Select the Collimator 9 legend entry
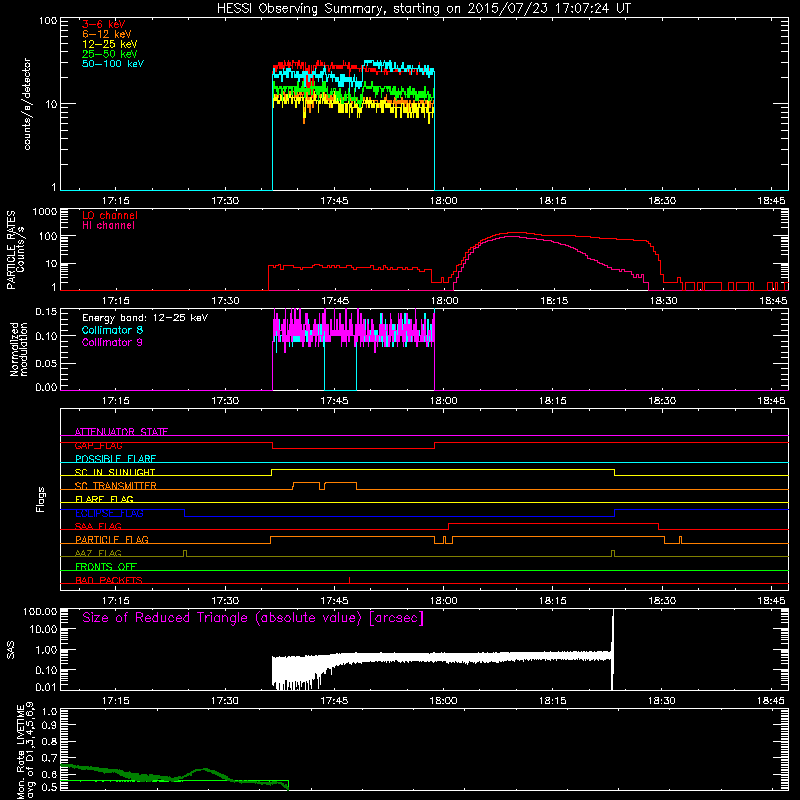800x800 pixels. 112,342
